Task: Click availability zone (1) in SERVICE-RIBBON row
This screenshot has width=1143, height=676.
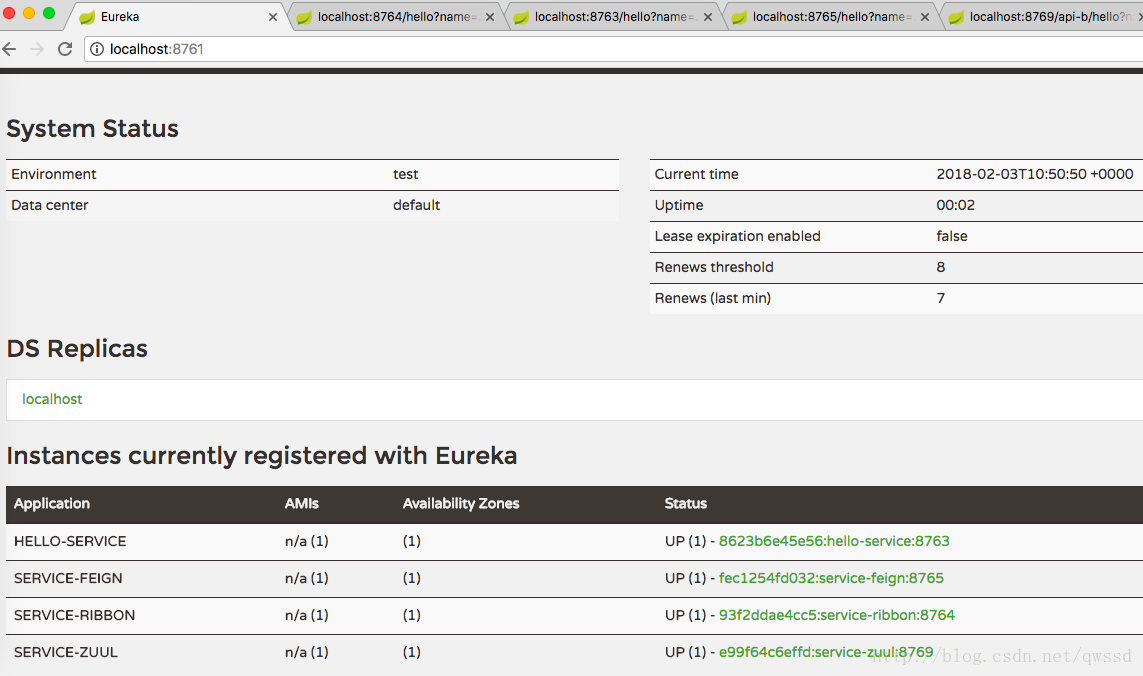Action: pyautogui.click(x=411, y=615)
